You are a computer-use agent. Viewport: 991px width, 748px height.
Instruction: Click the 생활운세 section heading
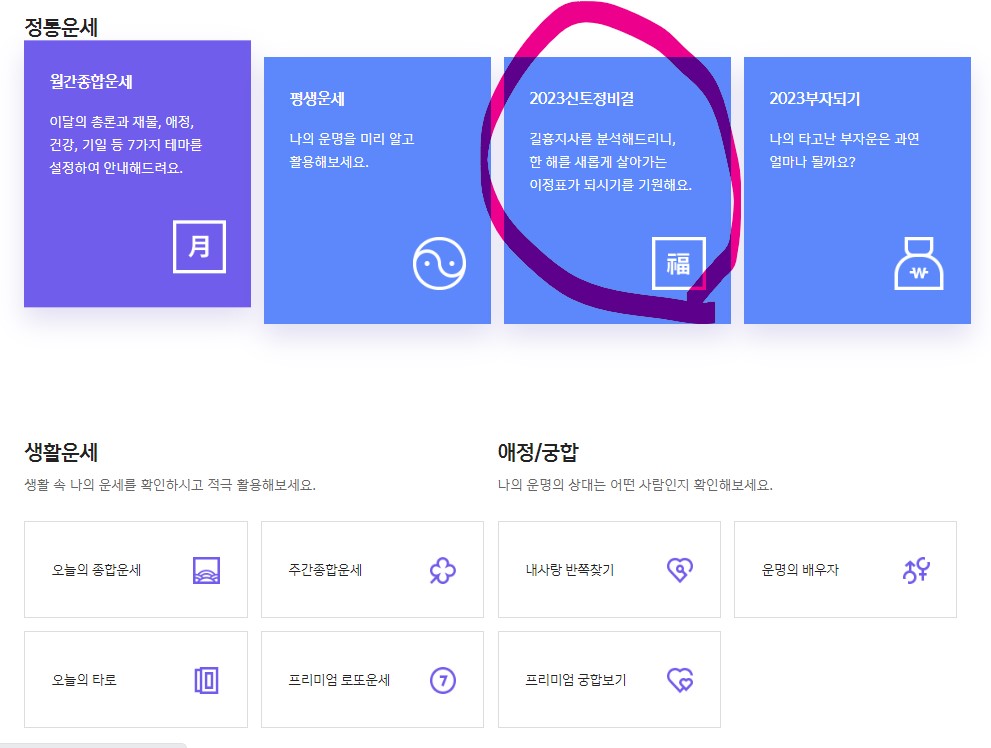click(61, 452)
